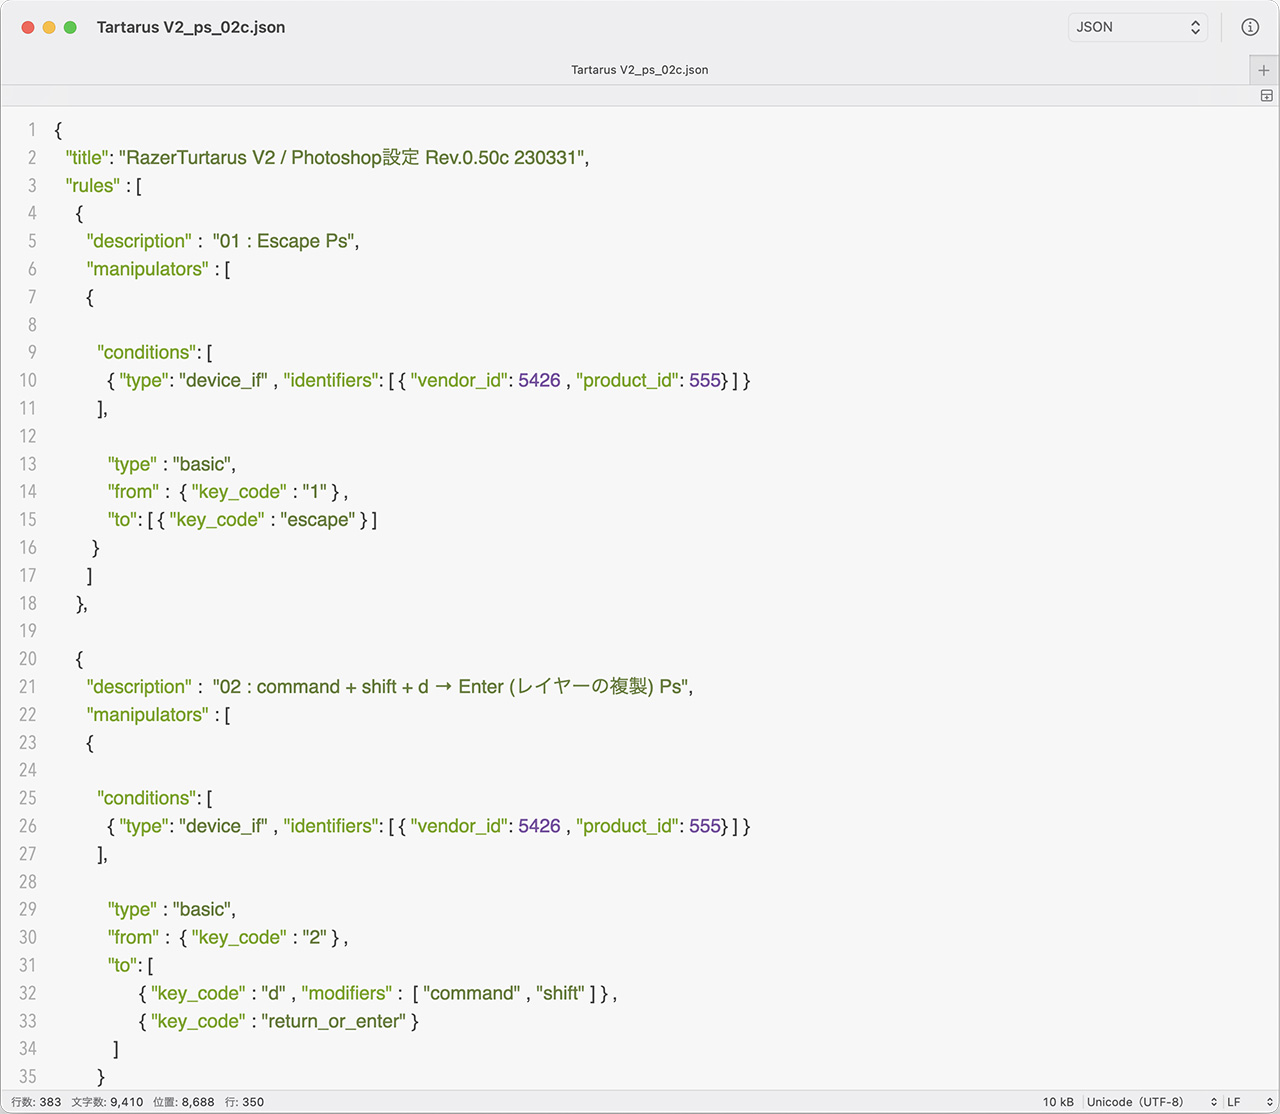
Task: Click the "rules" key on line 3
Action: (x=93, y=185)
